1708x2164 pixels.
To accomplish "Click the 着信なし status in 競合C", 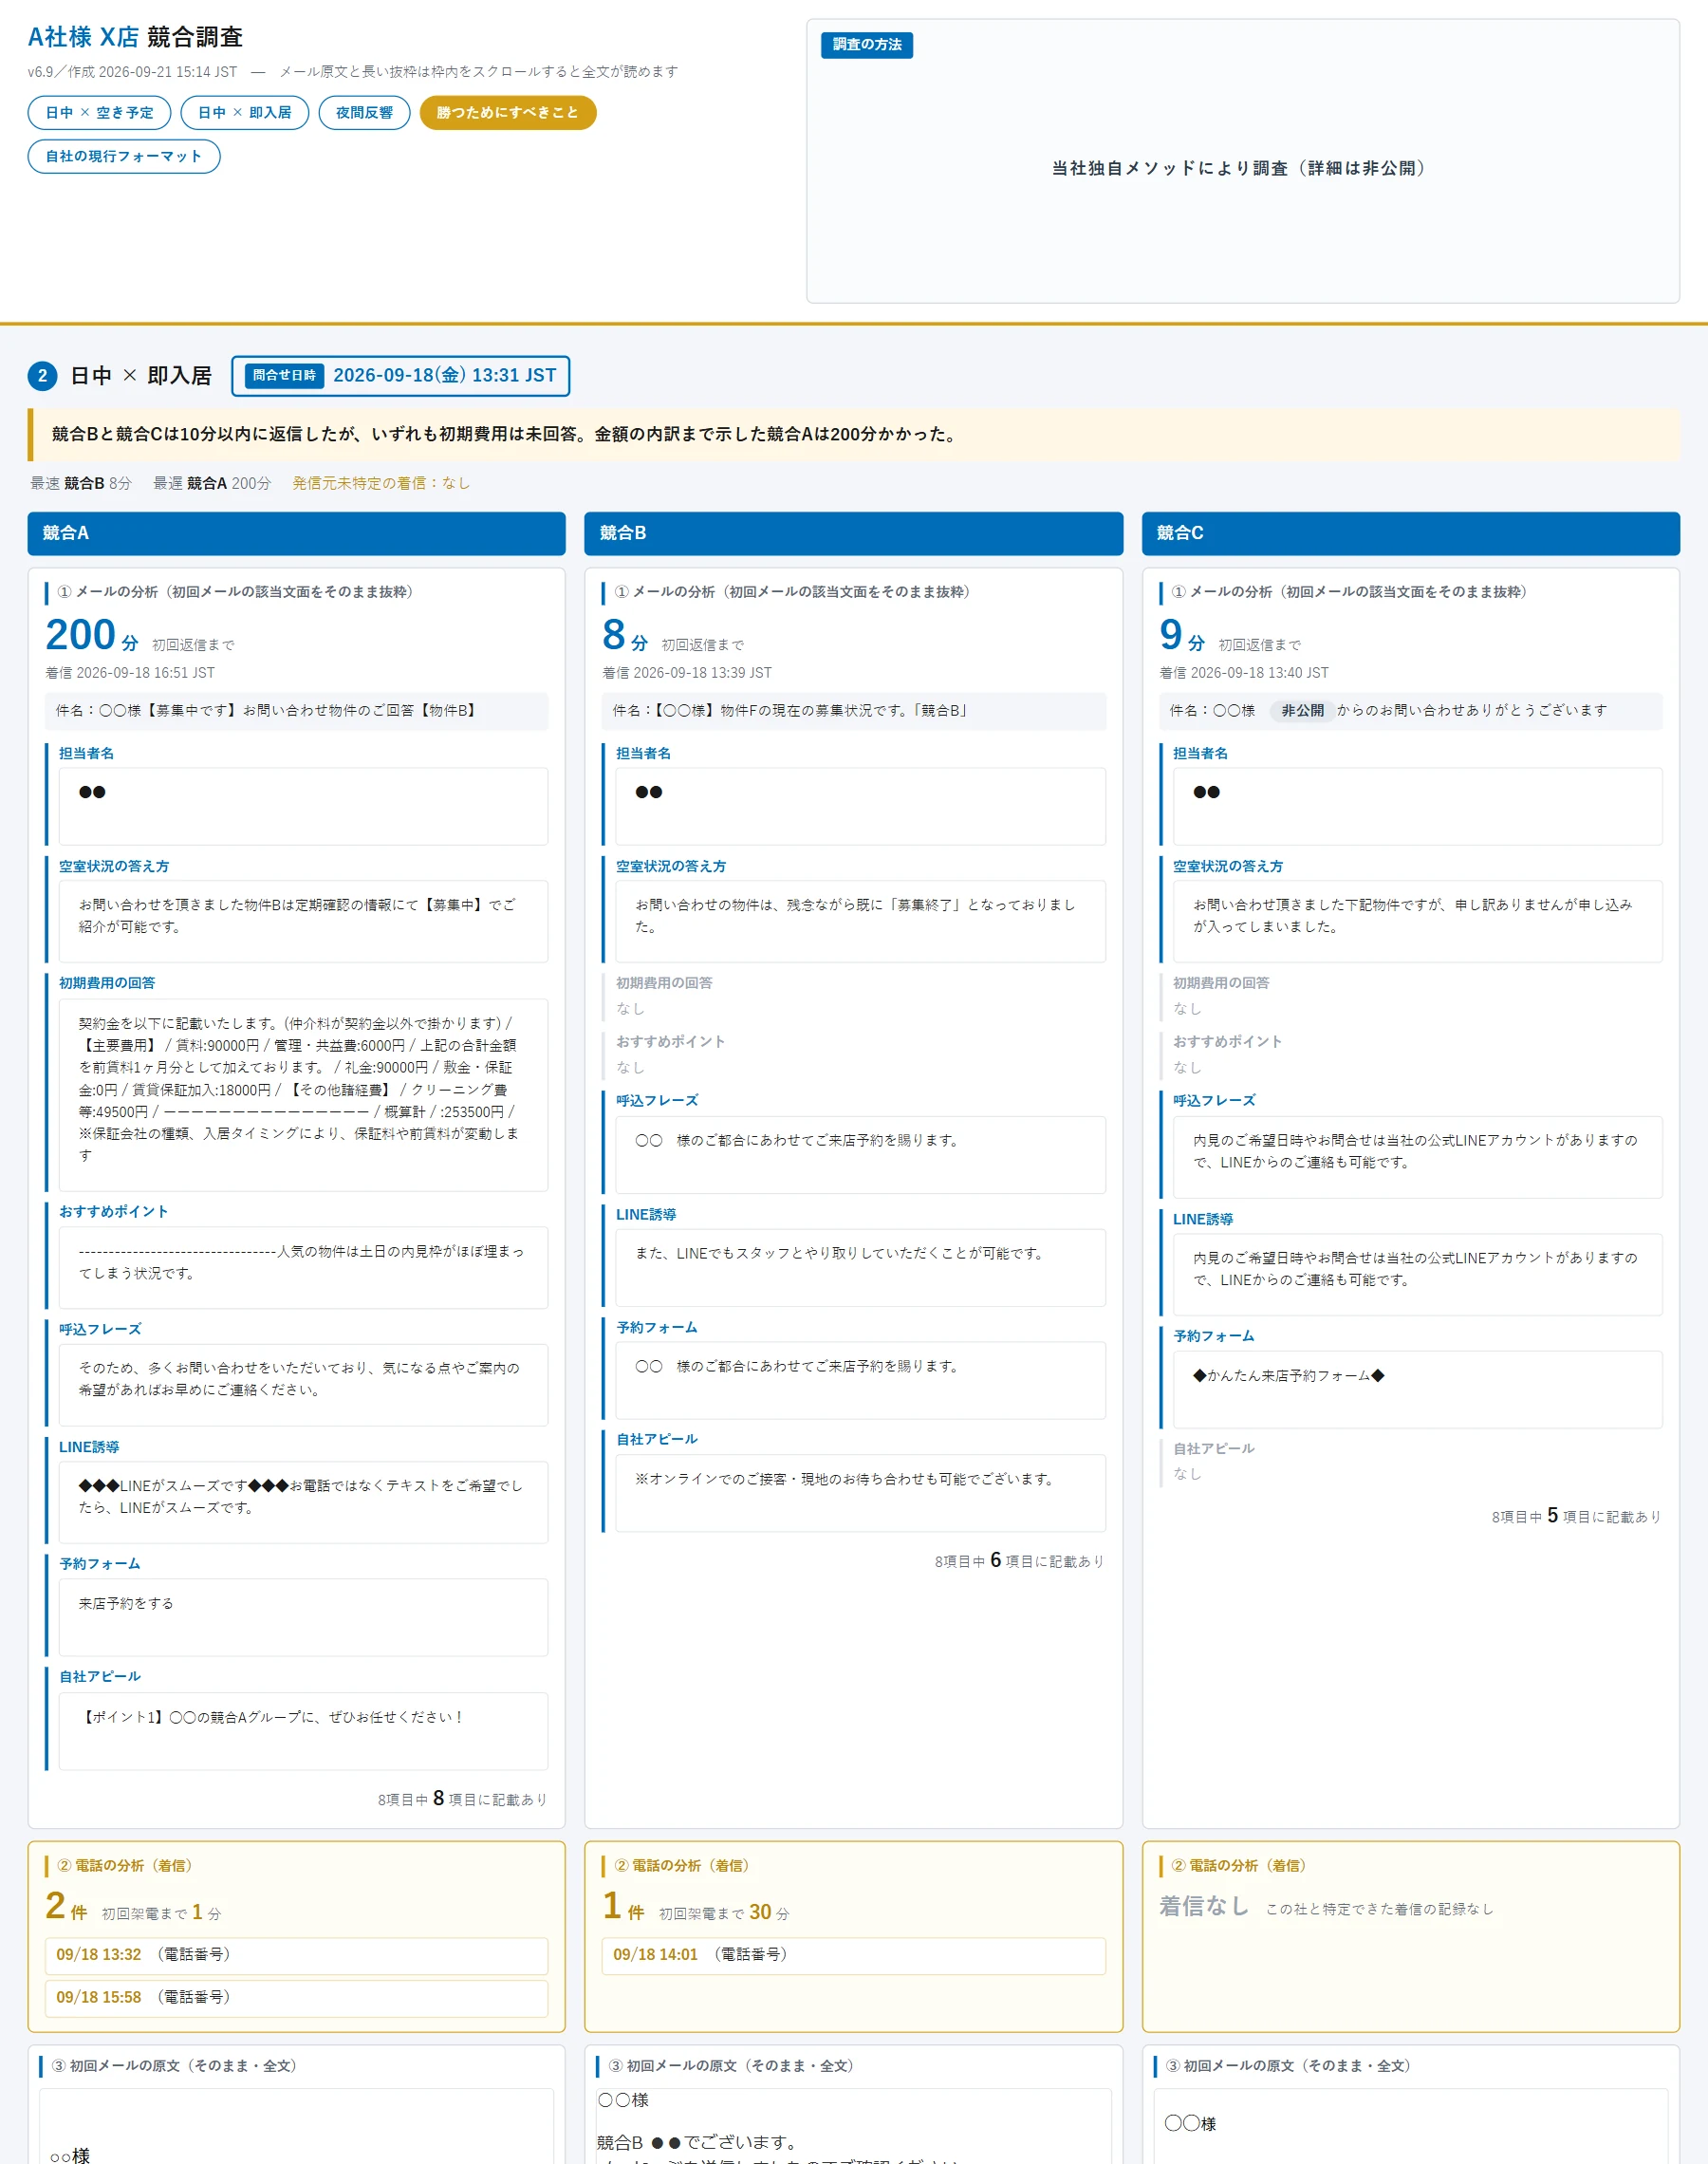I will click(x=1204, y=1907).
